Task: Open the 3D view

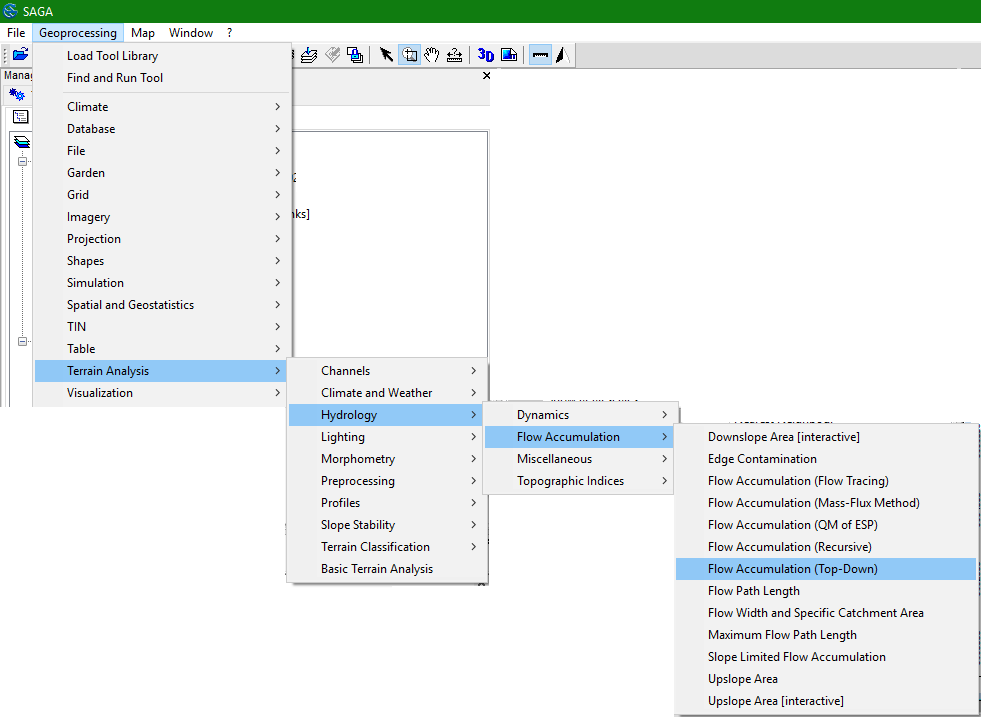Action: click(x=485, y=55)
